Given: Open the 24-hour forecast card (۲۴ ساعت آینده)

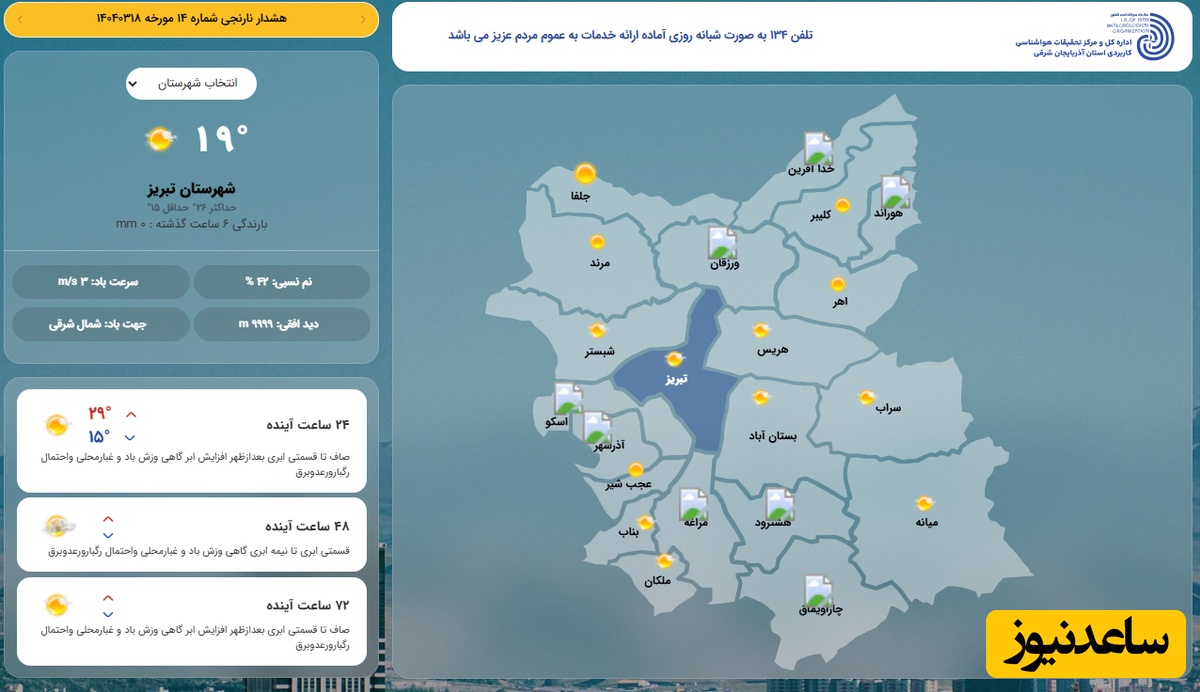Looking at the screenshot, I should [x=191, y=440].
